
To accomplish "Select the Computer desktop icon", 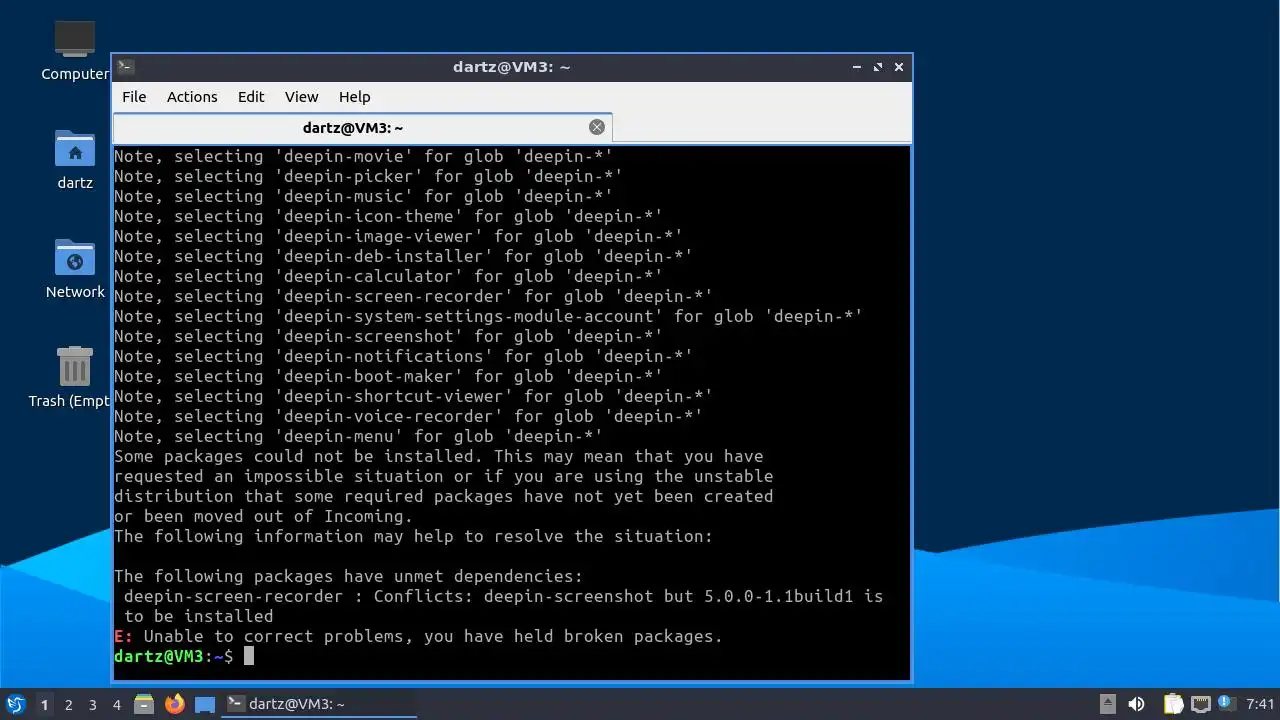I will 75,49.
